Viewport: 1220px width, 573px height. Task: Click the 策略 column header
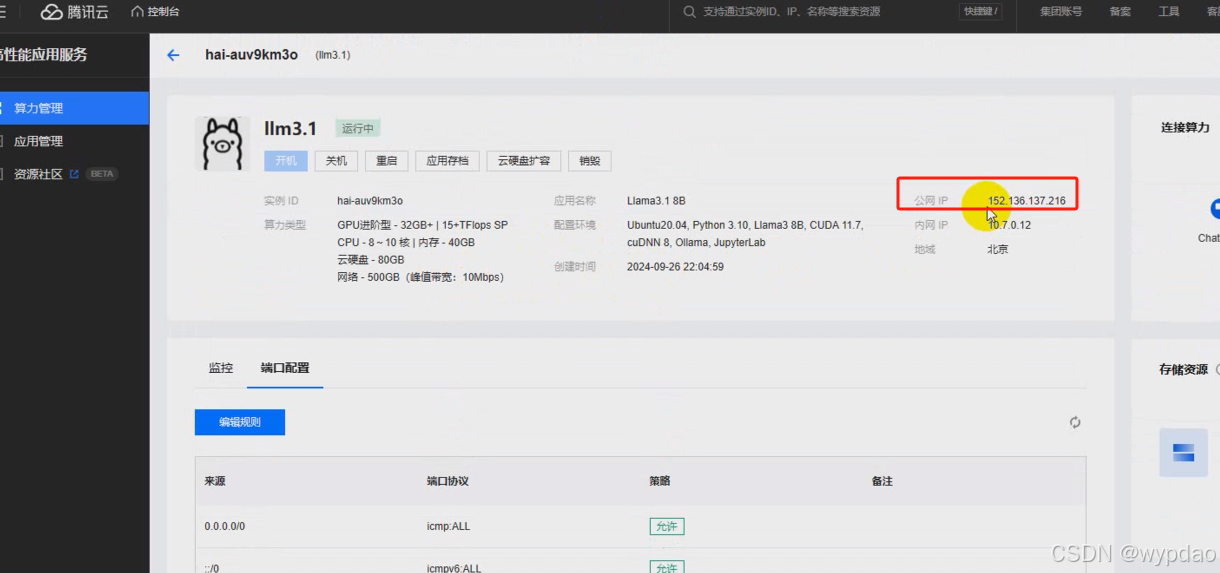(x=660, y=481)
